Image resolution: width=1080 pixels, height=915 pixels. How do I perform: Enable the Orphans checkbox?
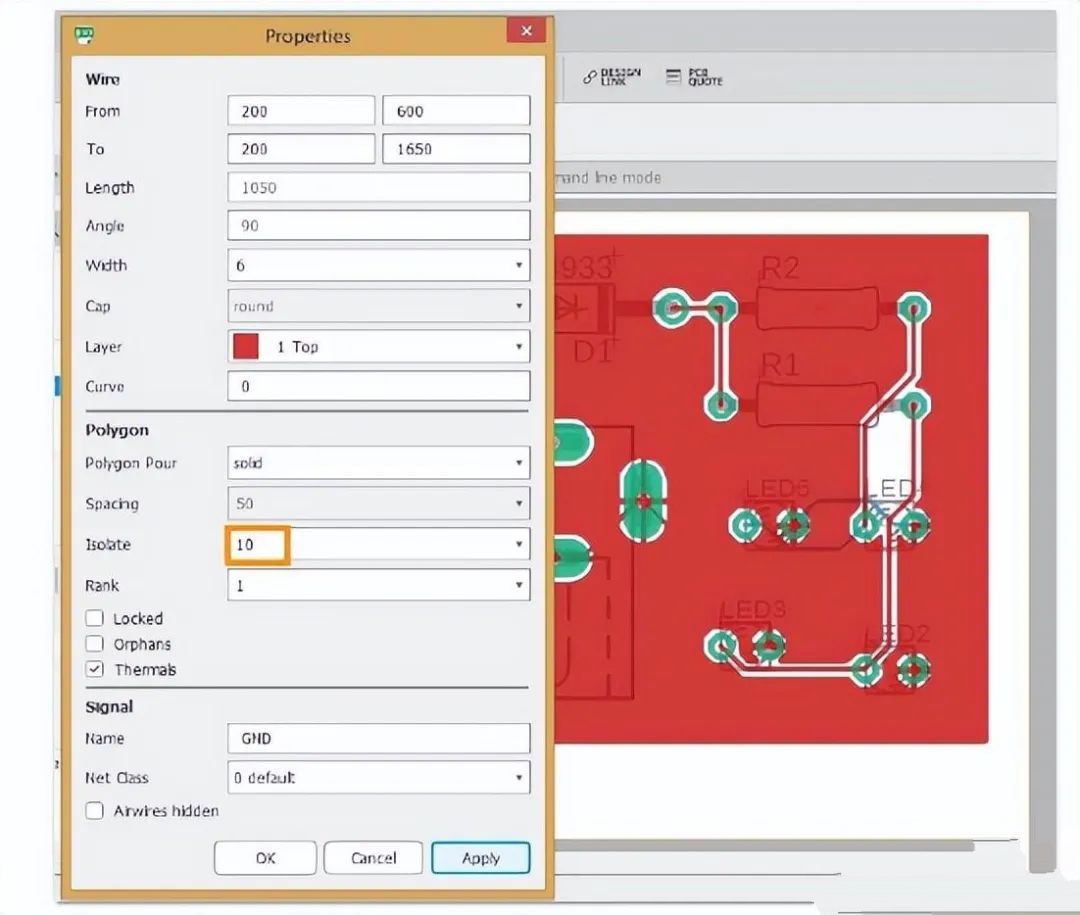pyautogui.click(x=95, y=644)
